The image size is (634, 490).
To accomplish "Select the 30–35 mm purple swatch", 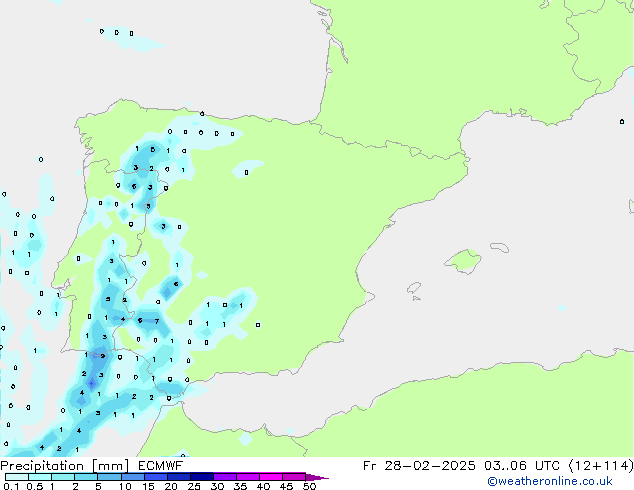I will click(x=224, y=477).
